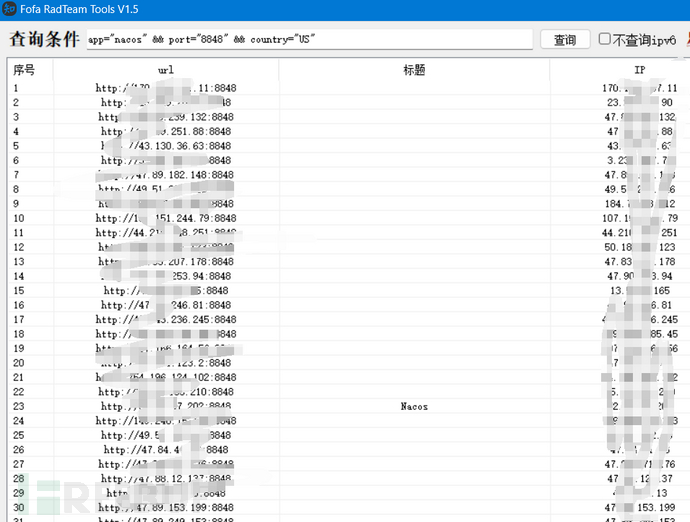The width and height of the screenshot is (690, 522).
Task: Select row 3 URL ending 239.132:8848
Action: pyautogui.click(x=166, y=117)
